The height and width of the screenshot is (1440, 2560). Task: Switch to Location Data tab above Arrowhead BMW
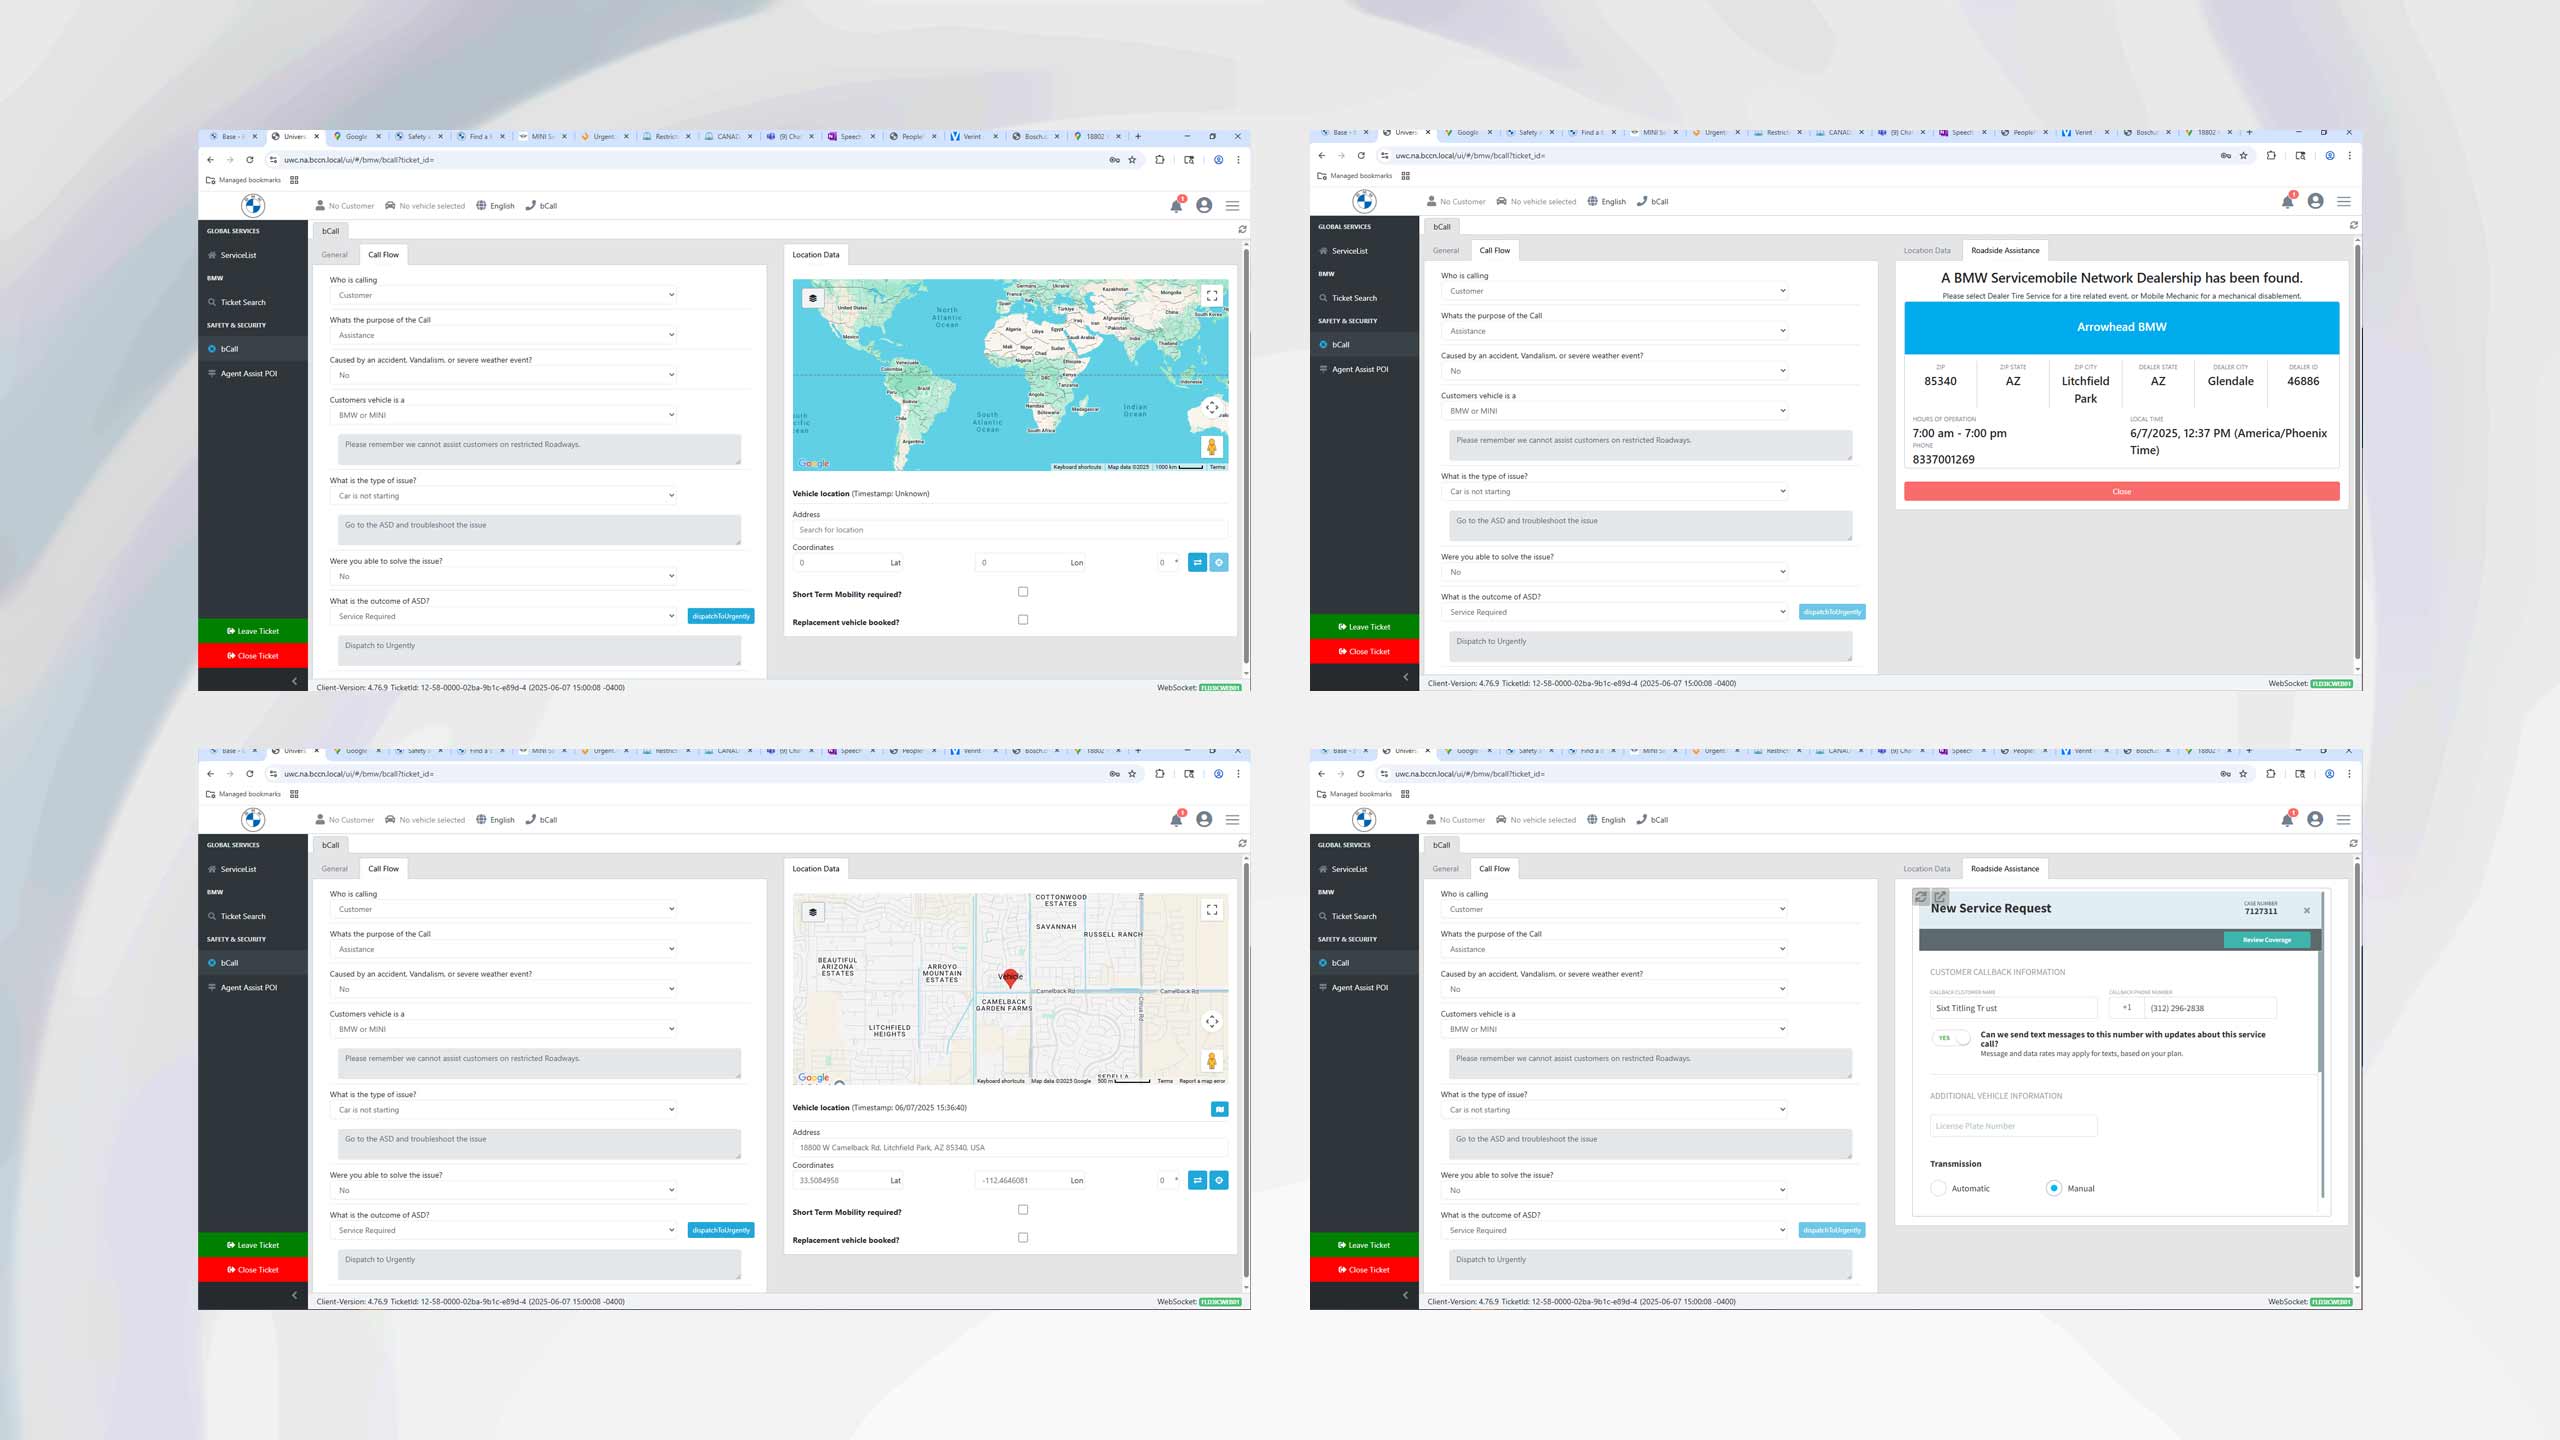1926,250
